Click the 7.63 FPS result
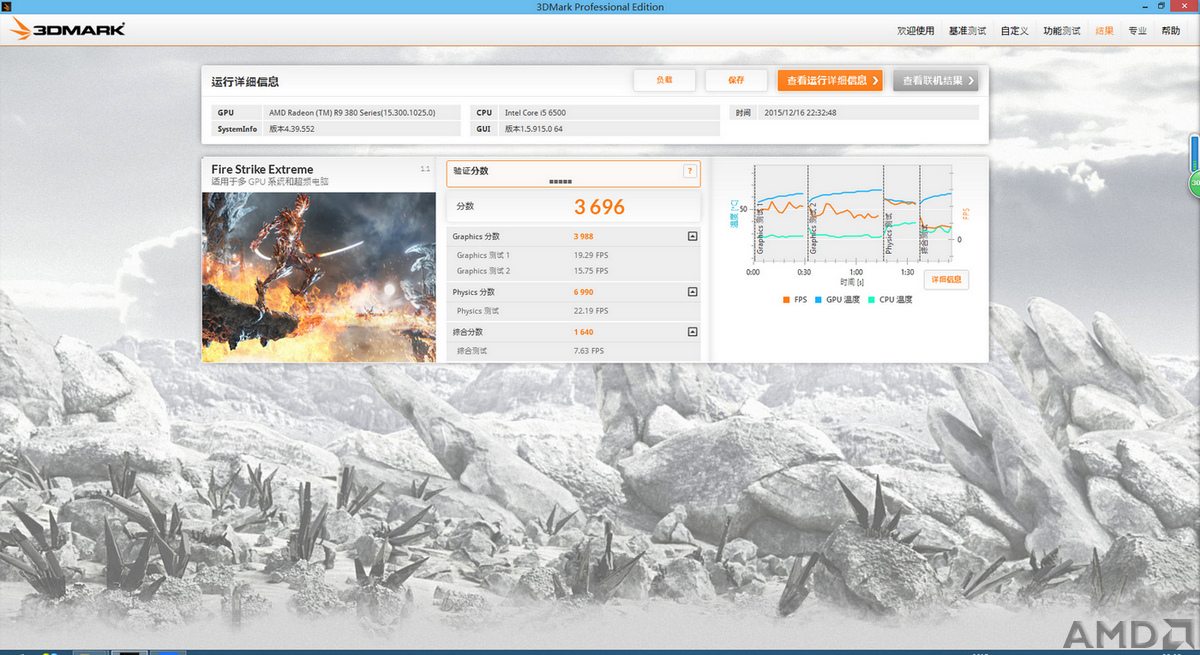1200x655 pixels. click(589, 351)
